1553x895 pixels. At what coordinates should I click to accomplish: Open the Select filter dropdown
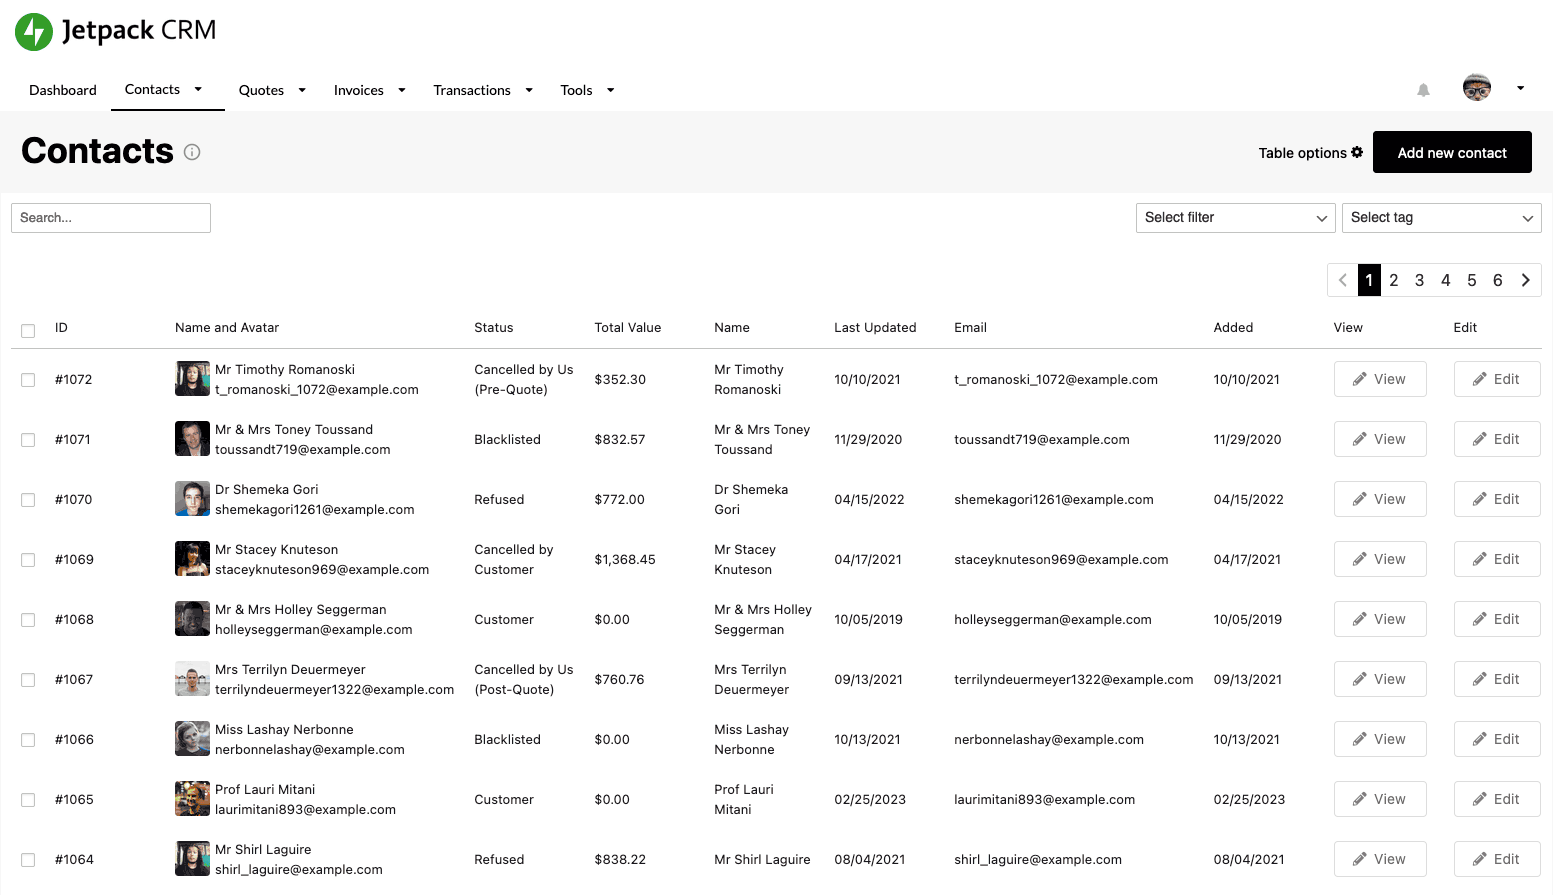1235,218
